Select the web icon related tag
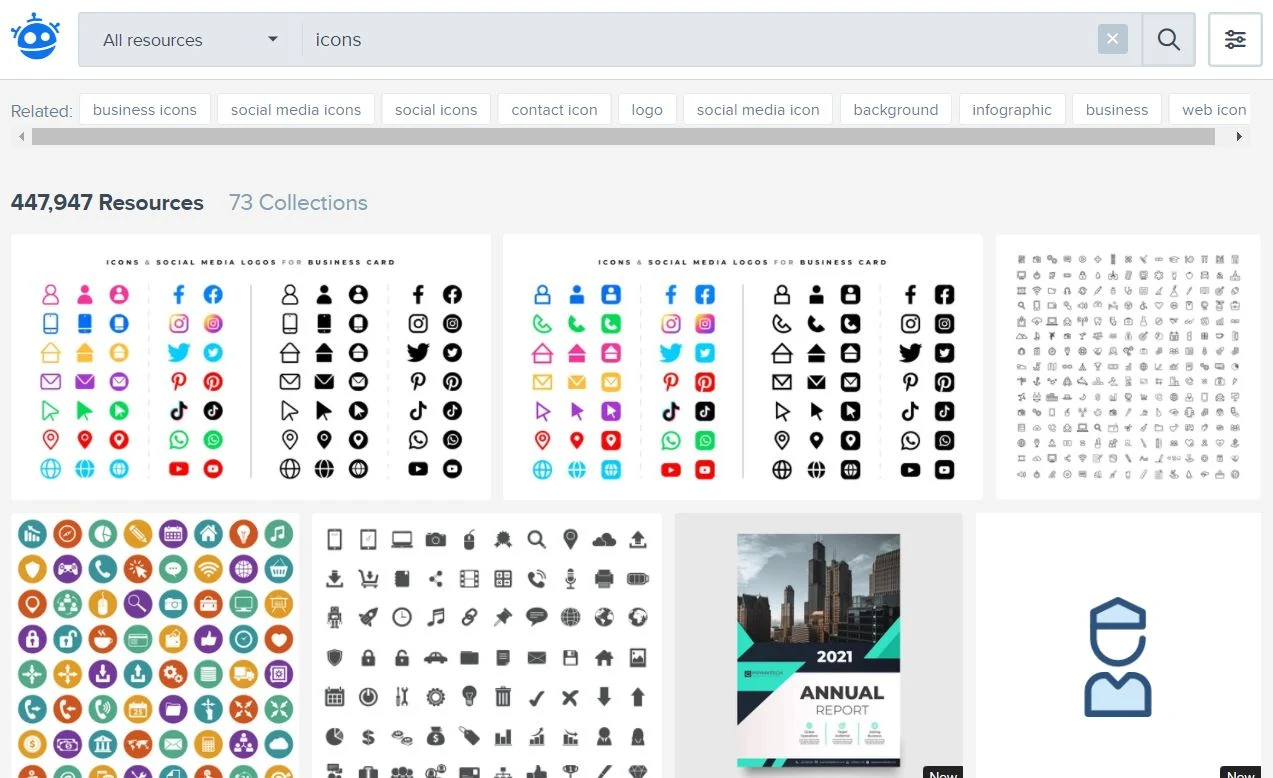This screenshot has height=778, width=1273. pos(1210,110)
